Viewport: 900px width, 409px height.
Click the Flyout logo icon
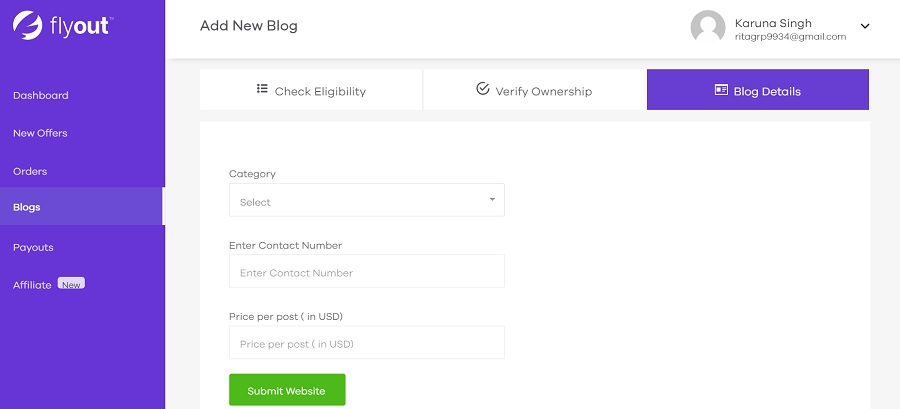pyautogui.click(x=27, y=26)
